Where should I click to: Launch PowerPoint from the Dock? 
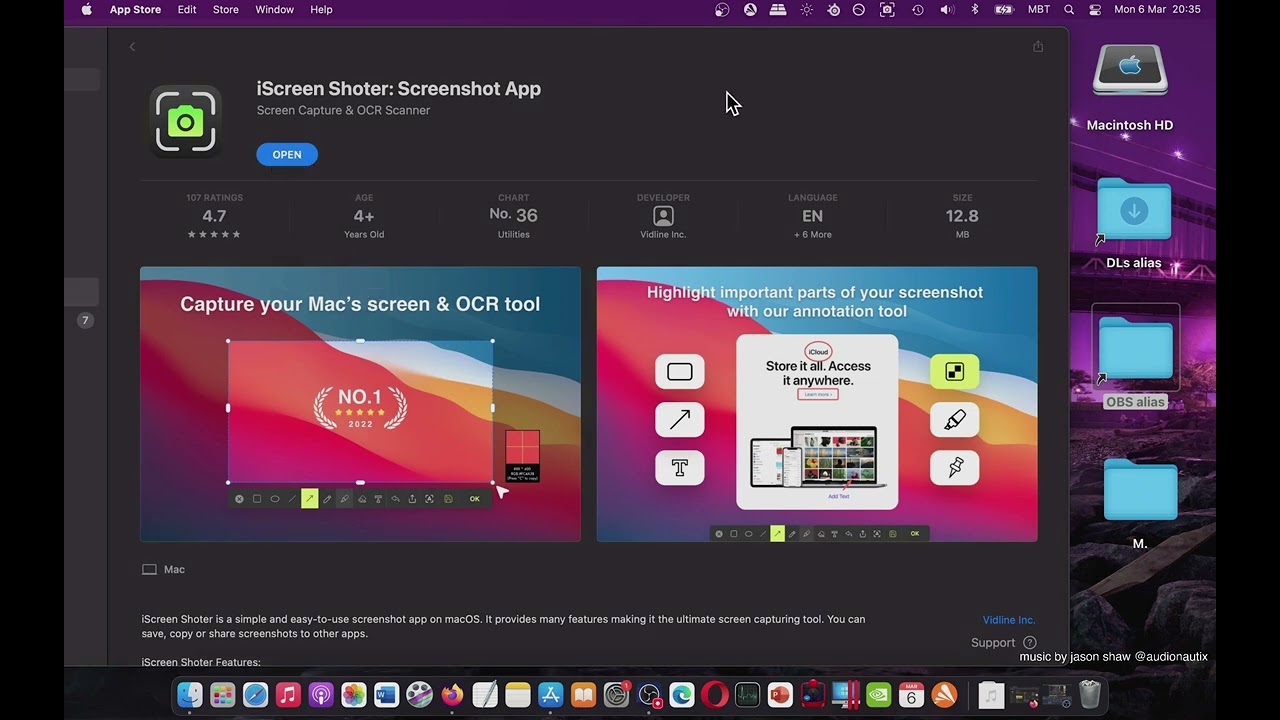point(780,694)
